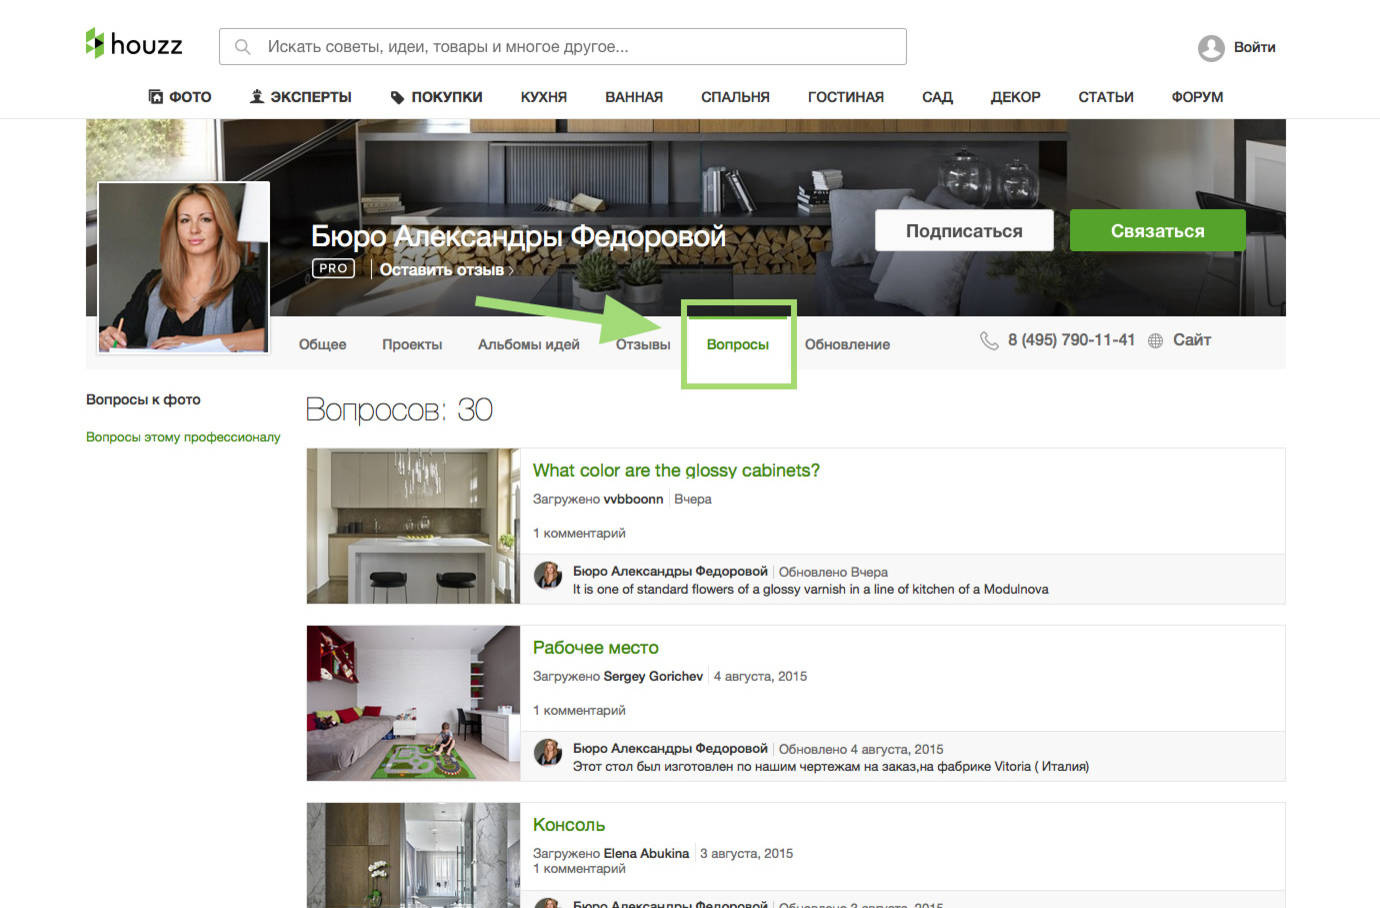Expand the Оставить отзыв chevron
The width and height of the screenshot is (1380, 908).
509,270
